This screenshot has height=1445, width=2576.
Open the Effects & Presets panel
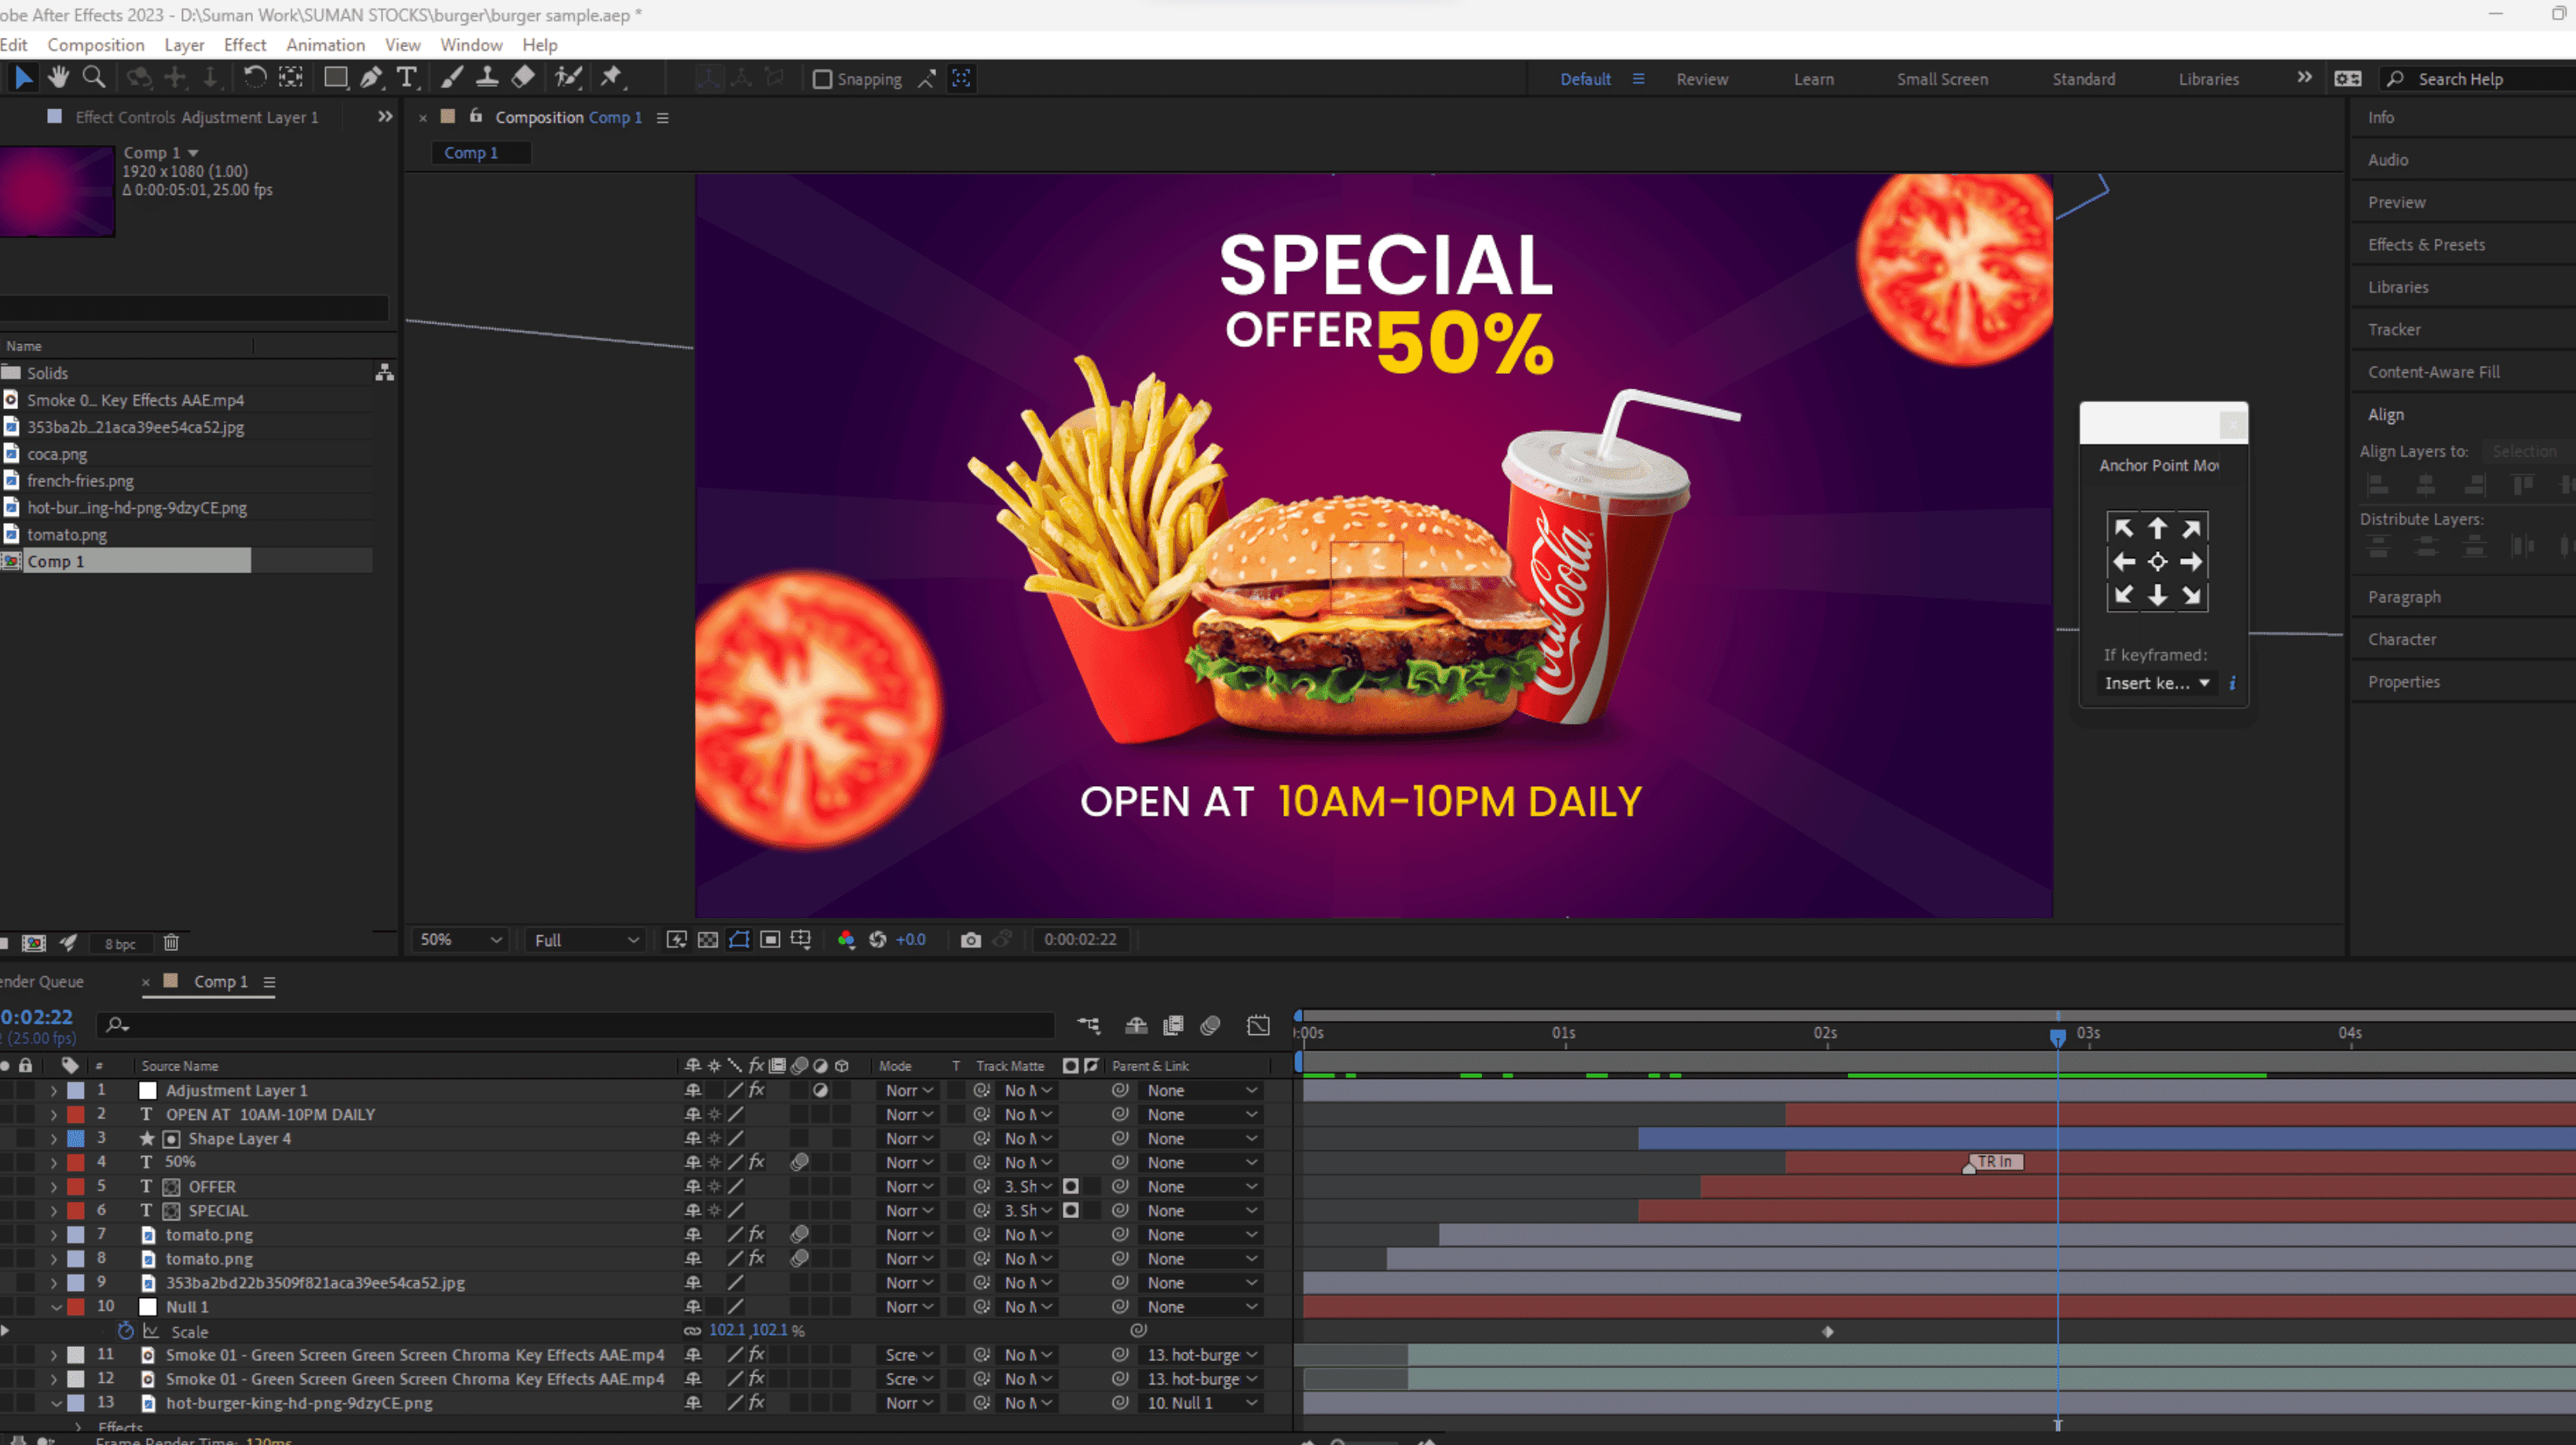2426,245
